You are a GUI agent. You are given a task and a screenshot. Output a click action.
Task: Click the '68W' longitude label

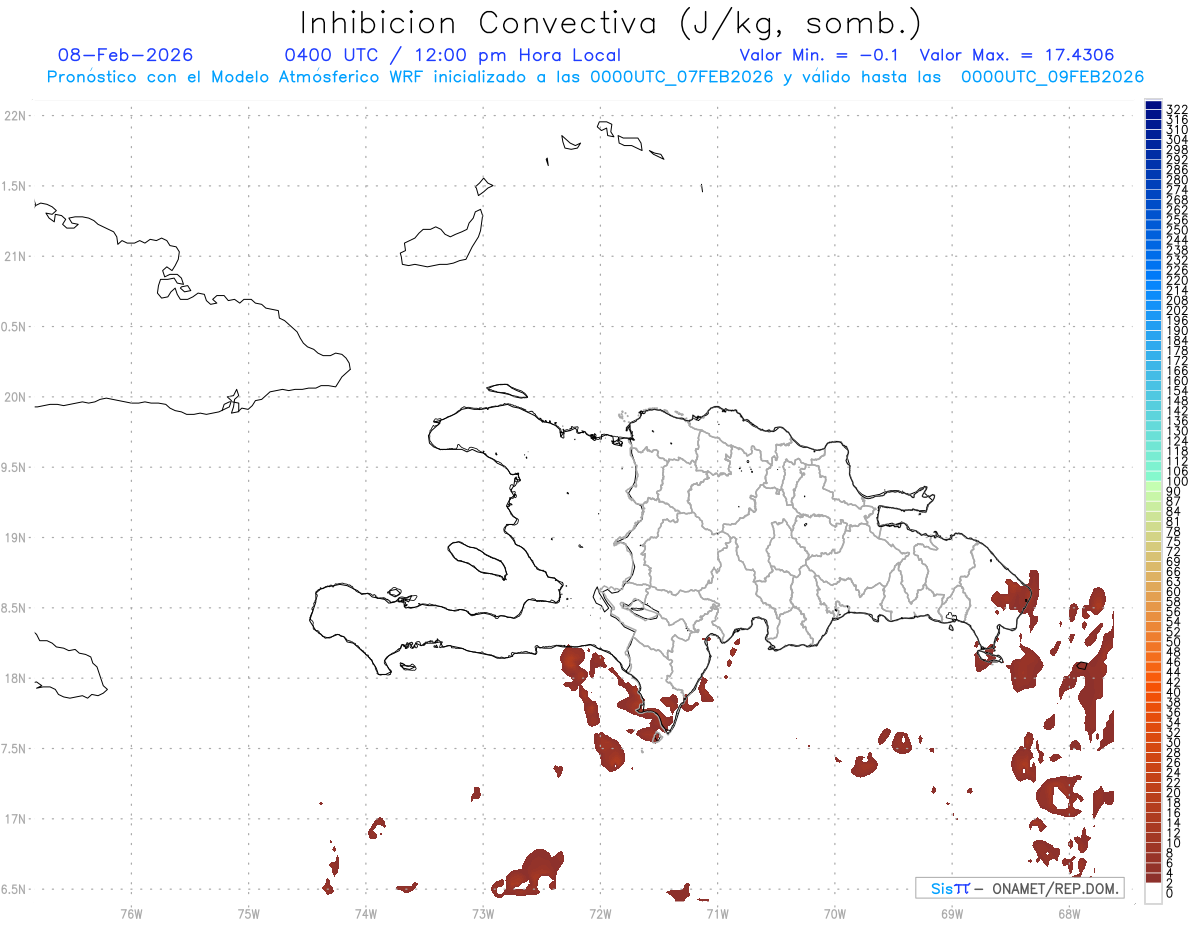(1068, 913)
